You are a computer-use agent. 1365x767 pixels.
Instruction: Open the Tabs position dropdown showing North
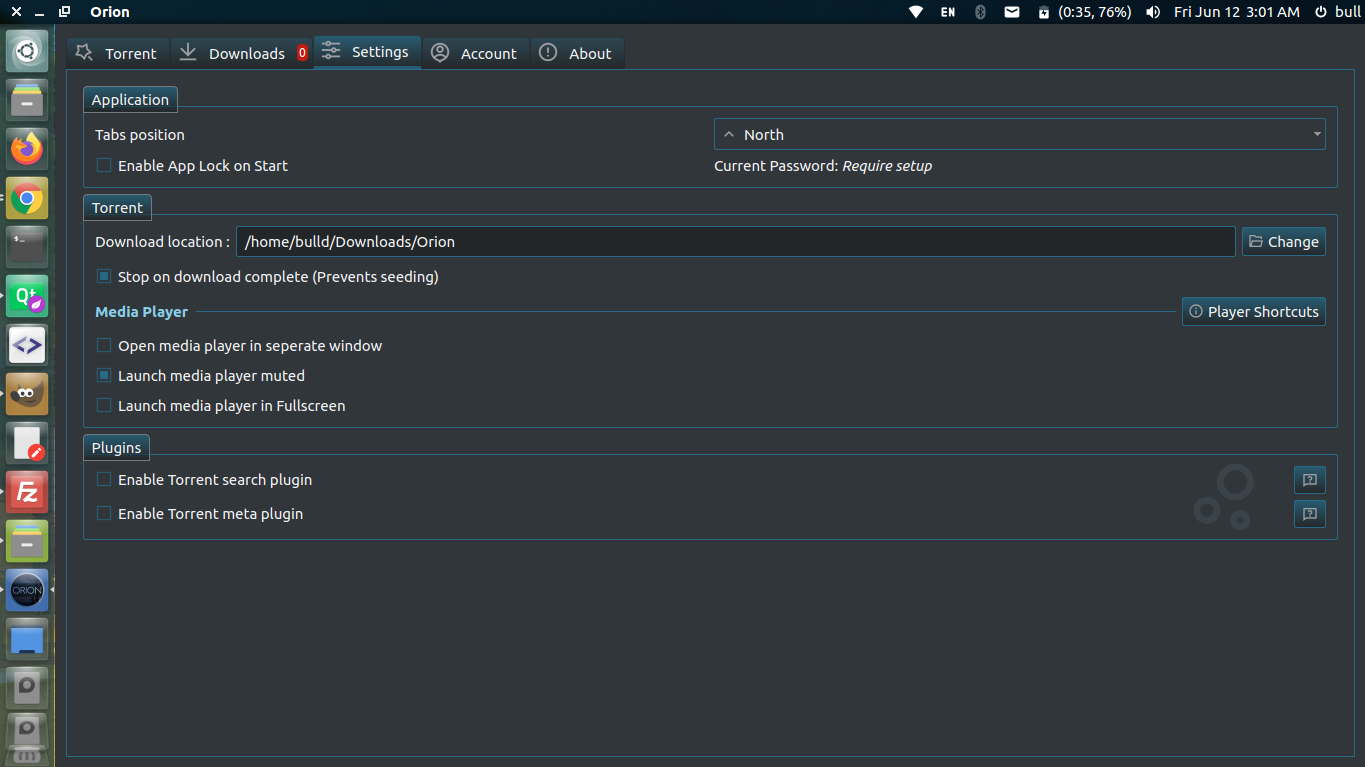[x=1019, y=133]
